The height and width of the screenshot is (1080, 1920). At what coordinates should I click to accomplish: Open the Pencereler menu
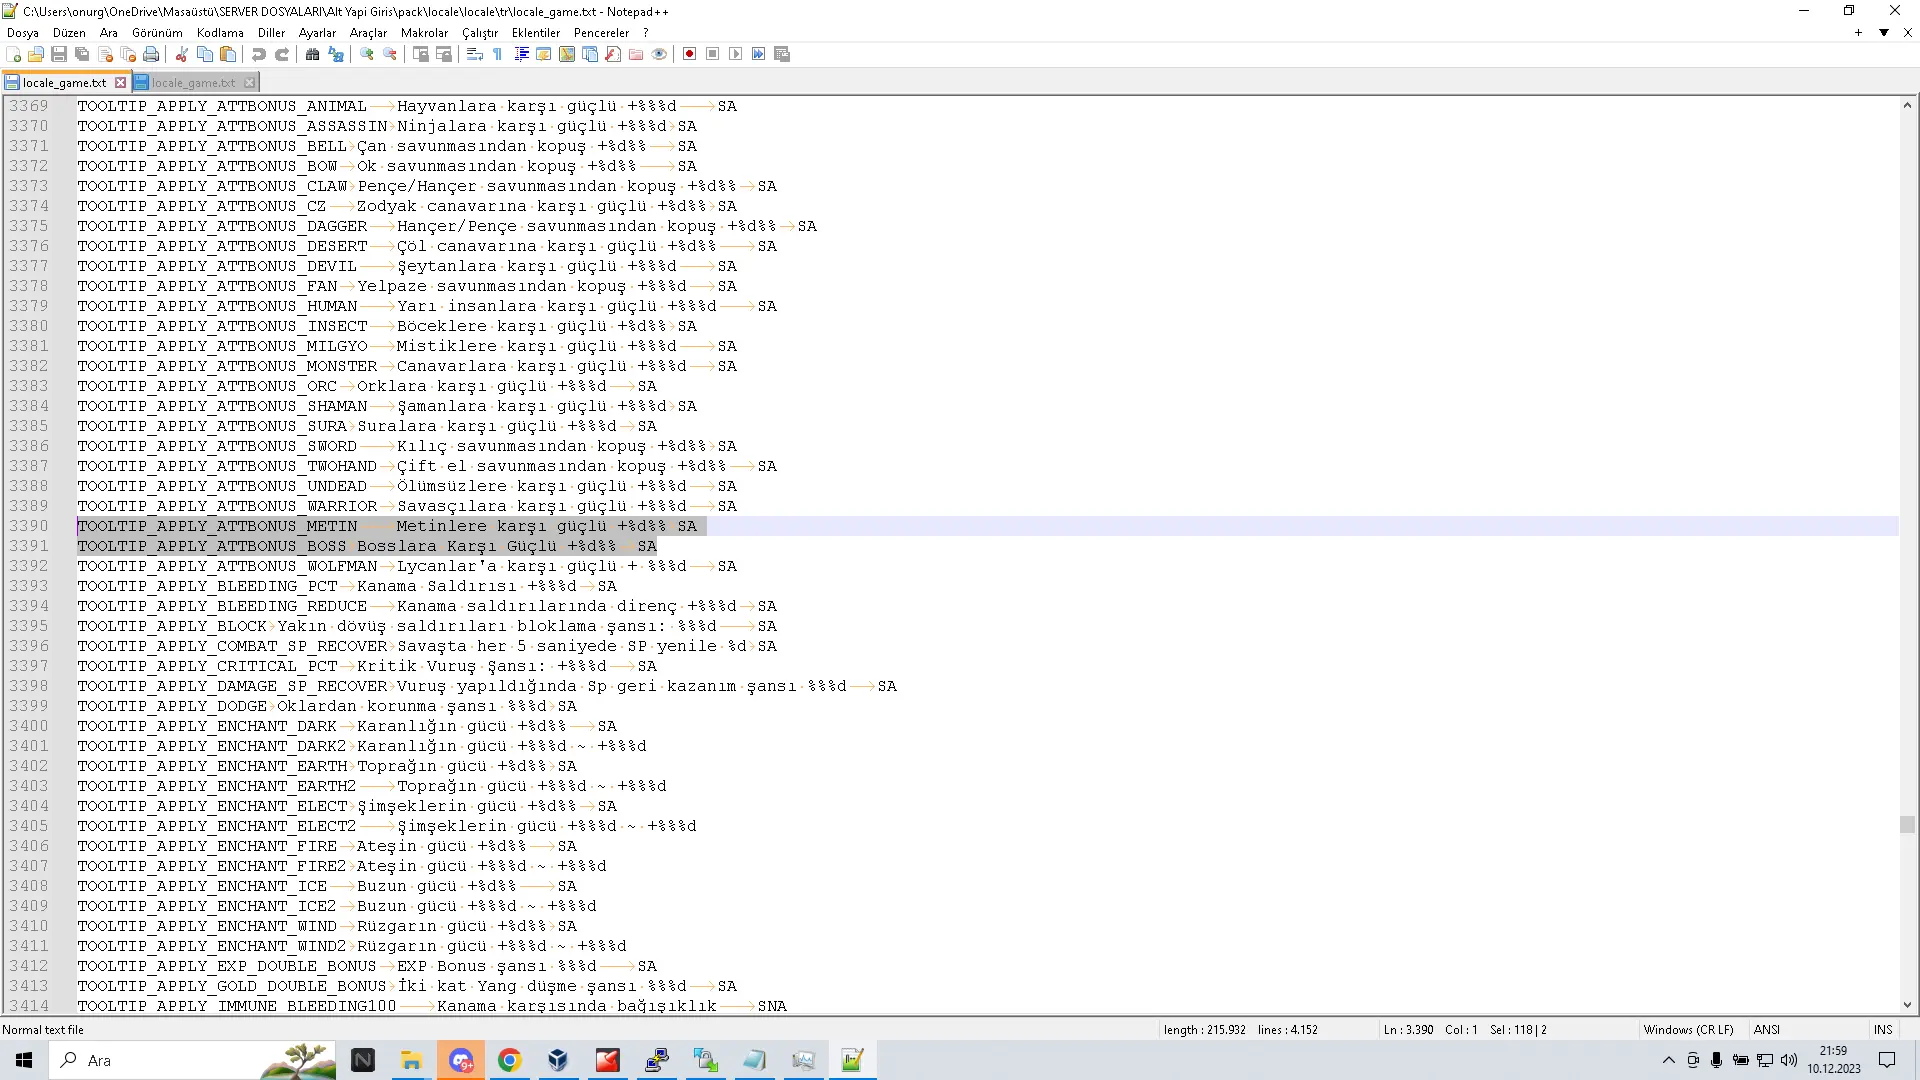click(602, 32)
